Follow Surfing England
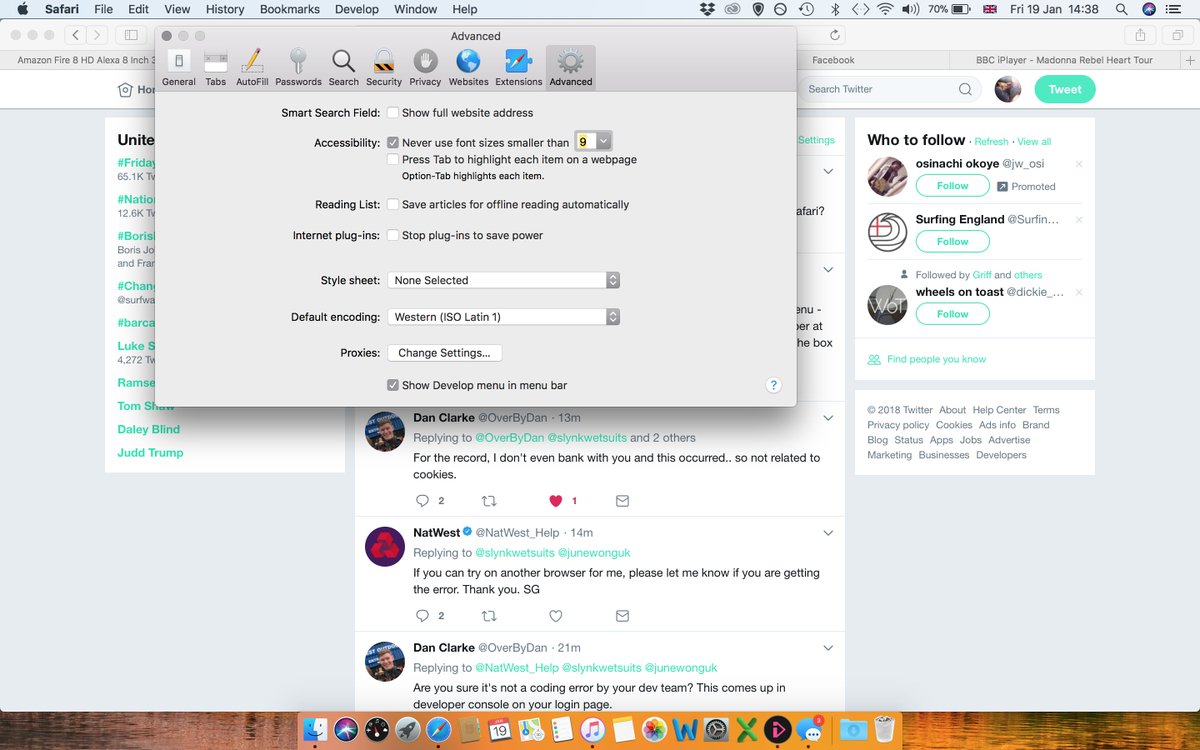This screenshot has height=750, width=1200. pyautogui.click(x=952, y=242)
